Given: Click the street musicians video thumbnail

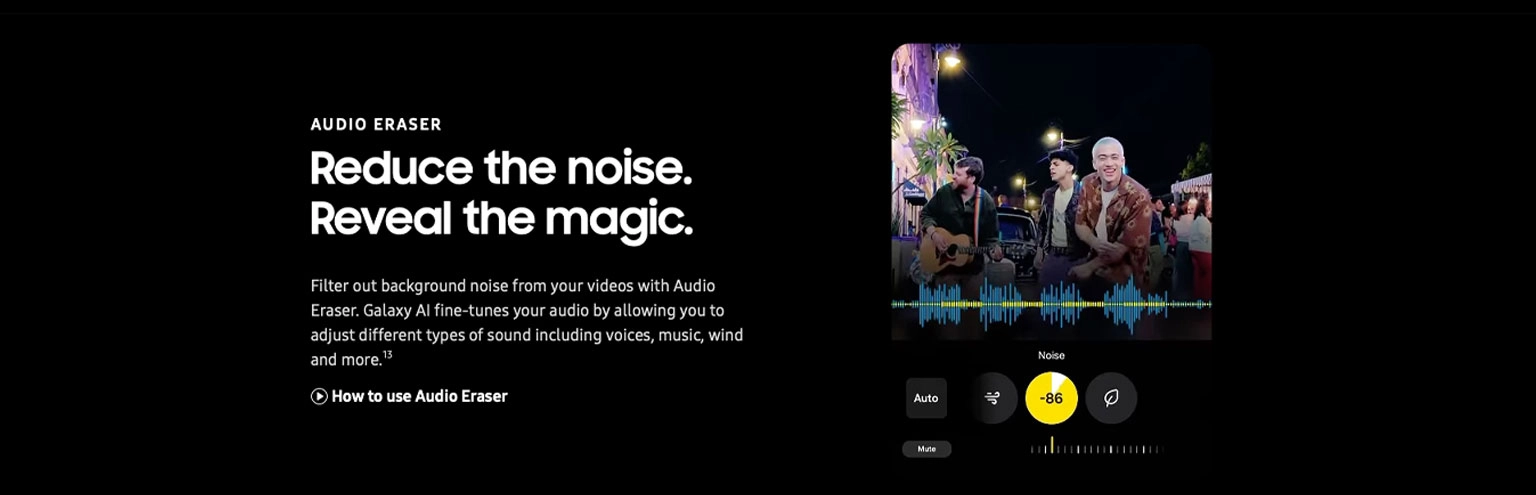Looking at the screenshot, I should [x=1051, y=191].
